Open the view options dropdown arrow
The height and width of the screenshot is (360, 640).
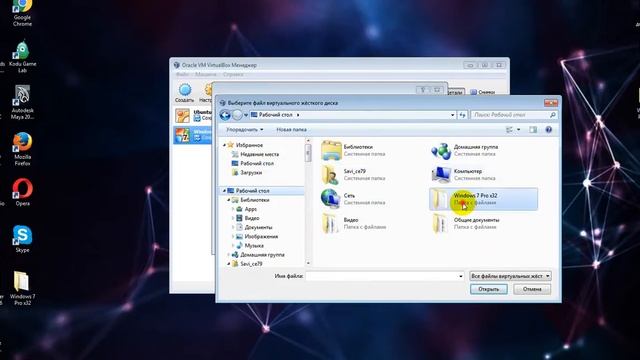coord(519,129)
